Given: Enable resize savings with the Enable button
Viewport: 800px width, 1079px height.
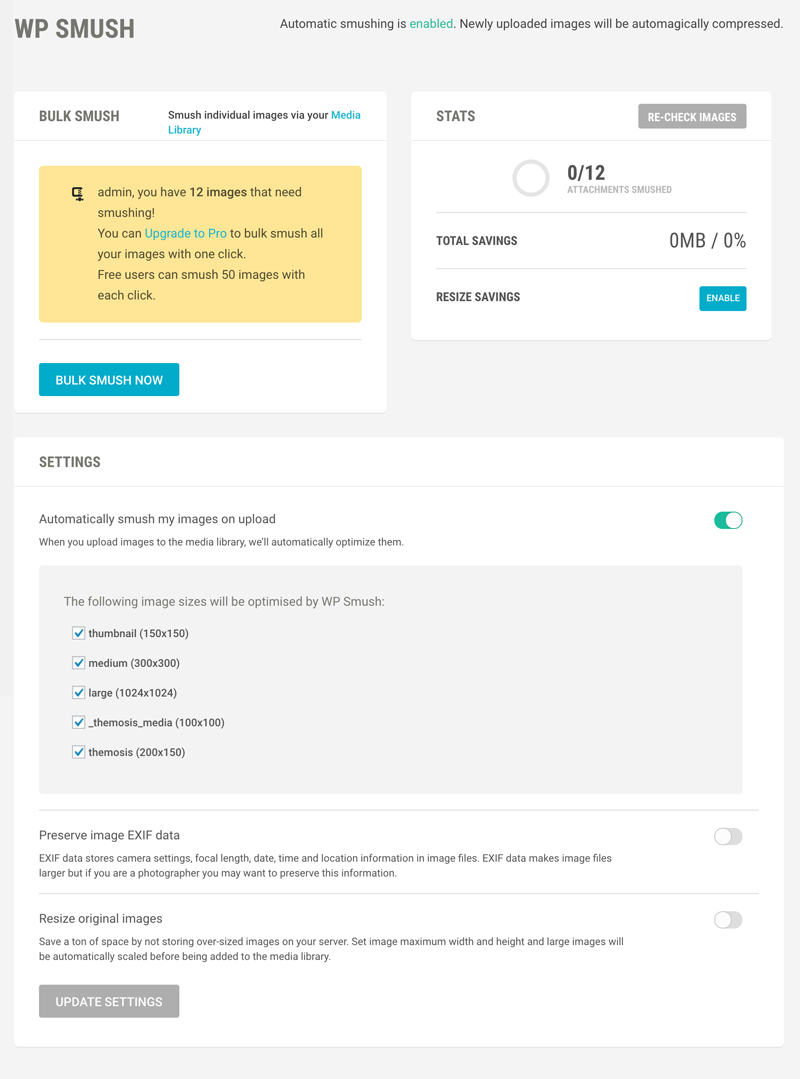Looking at the screenshot, I should (x=723, y=298).
